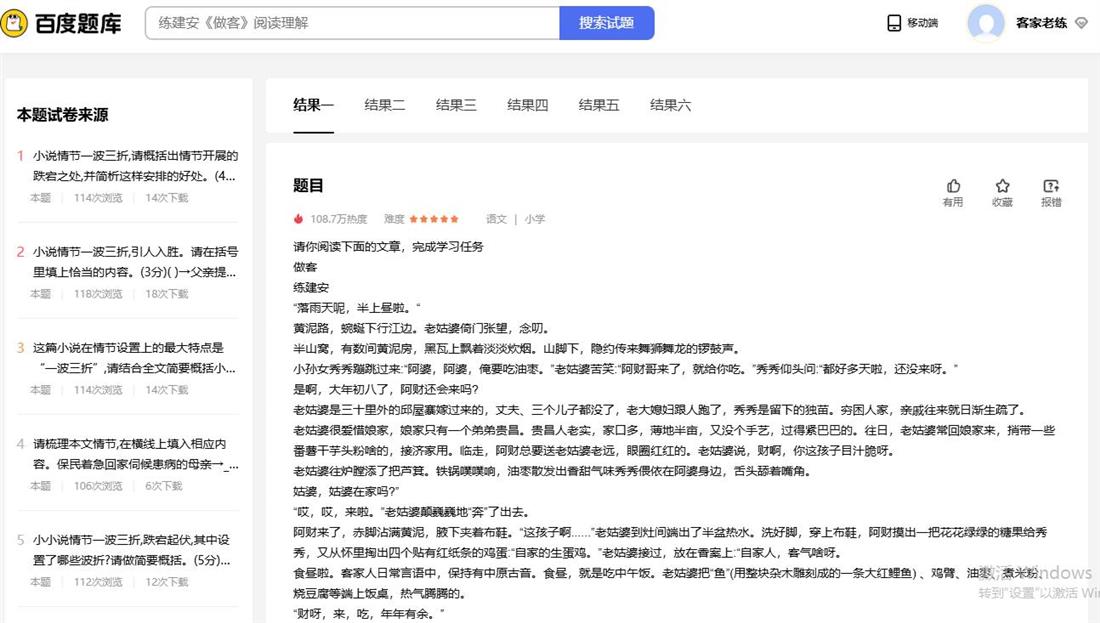Switch to the 结果二 tab
Viewport: 1100px width, 623px height.
[x=384, y=105]
